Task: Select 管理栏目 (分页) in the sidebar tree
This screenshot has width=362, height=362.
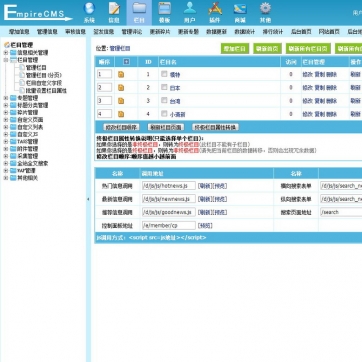Action: 44,75
